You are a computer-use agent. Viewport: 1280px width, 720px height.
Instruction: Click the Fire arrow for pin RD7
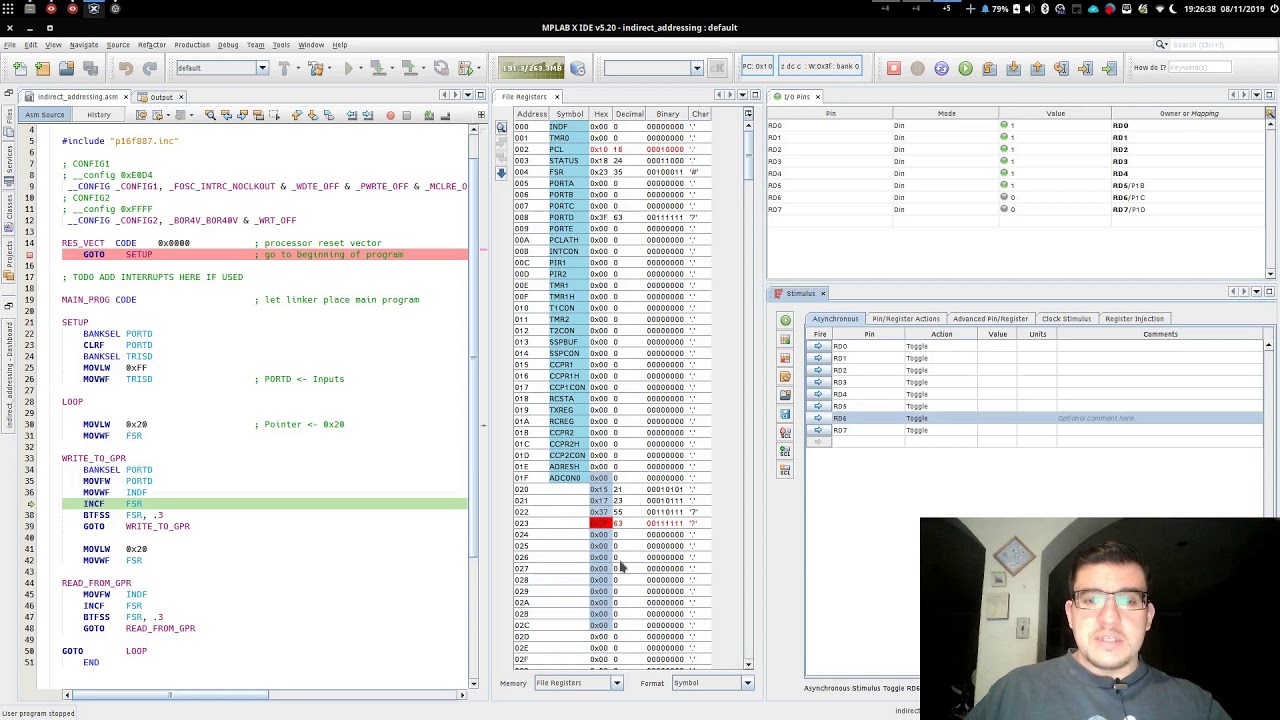(x=818, y=430)
